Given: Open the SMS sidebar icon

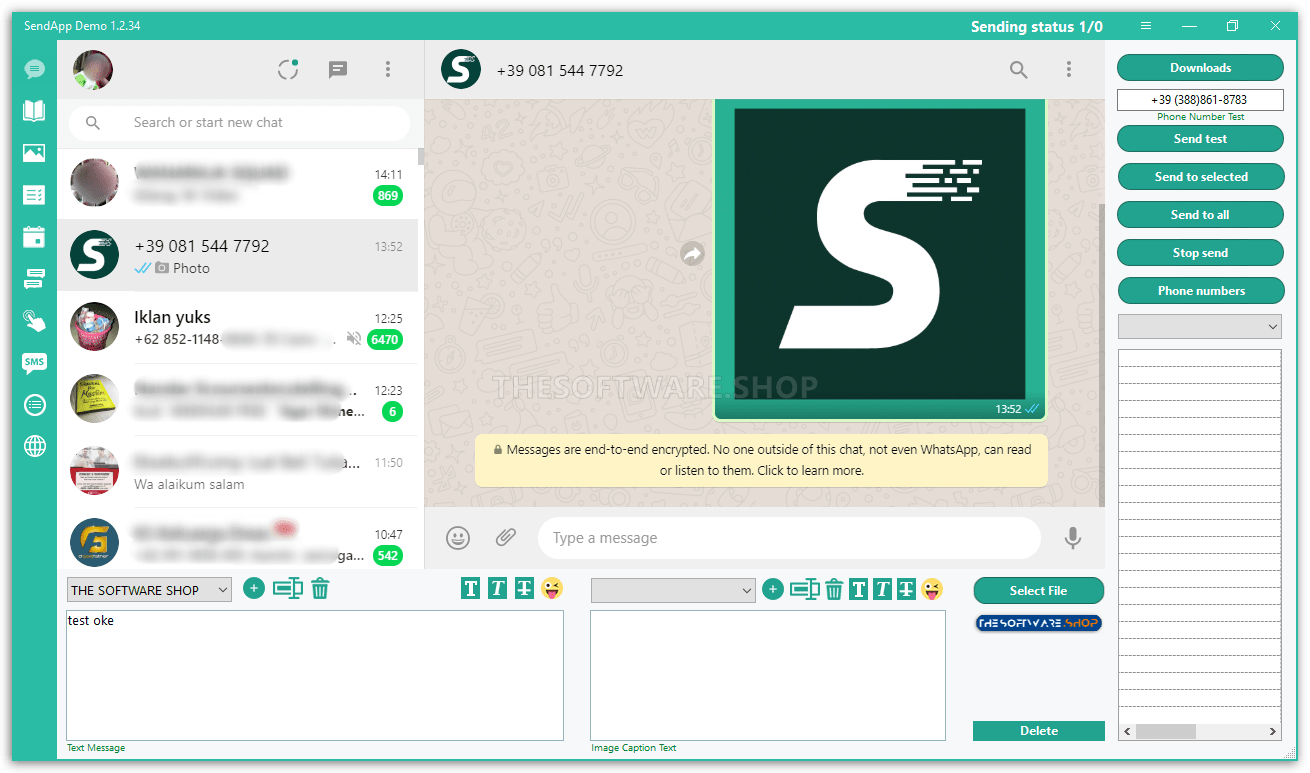Looking at the screenshot, I should click(x=35, y=363).
